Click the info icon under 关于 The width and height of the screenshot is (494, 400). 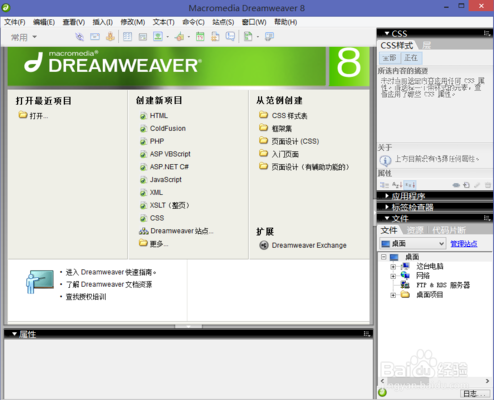point(385,161)
